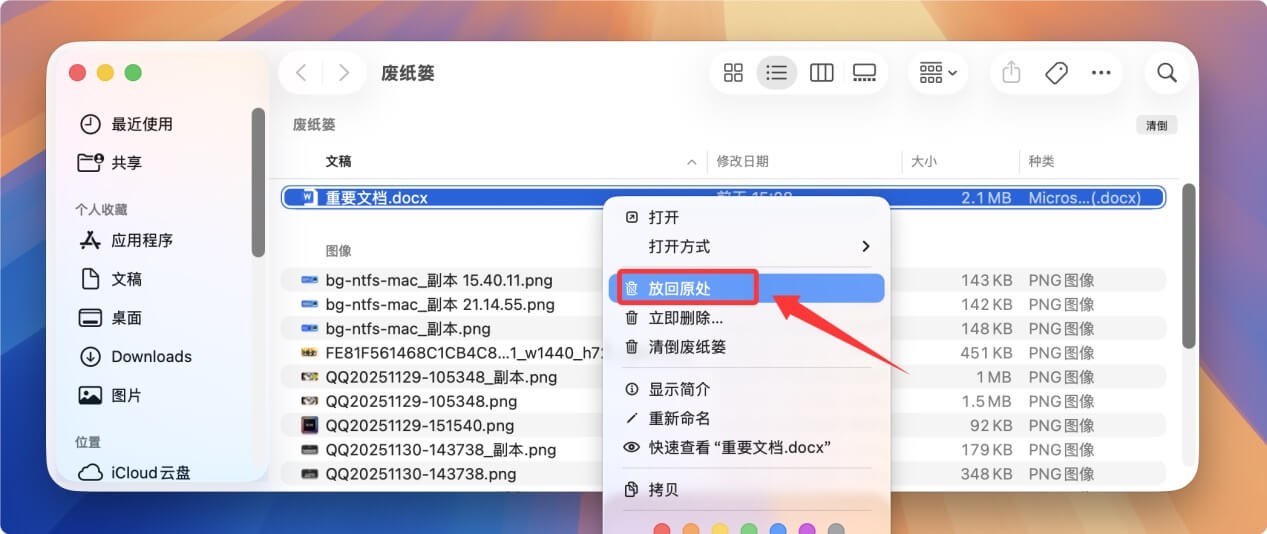The image size is (1267, 534).
Task: Go back using the left chevron
Action: point(301,73)
